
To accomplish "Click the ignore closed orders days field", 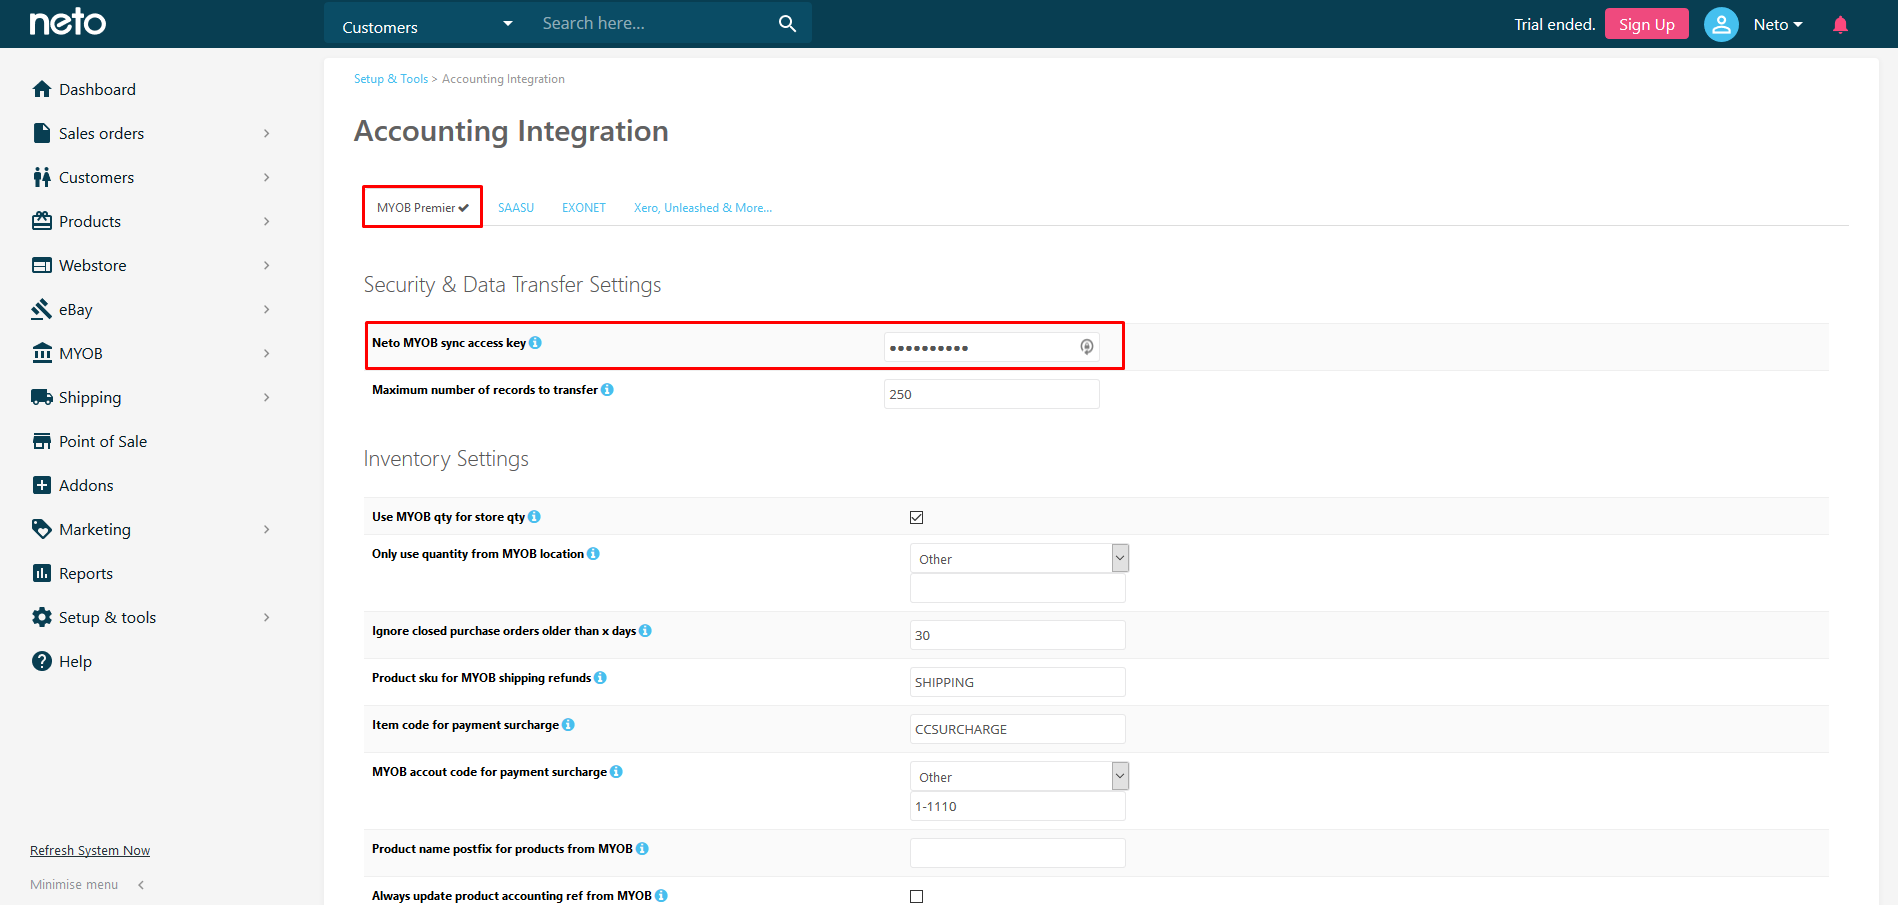I will pos(1018,635).
